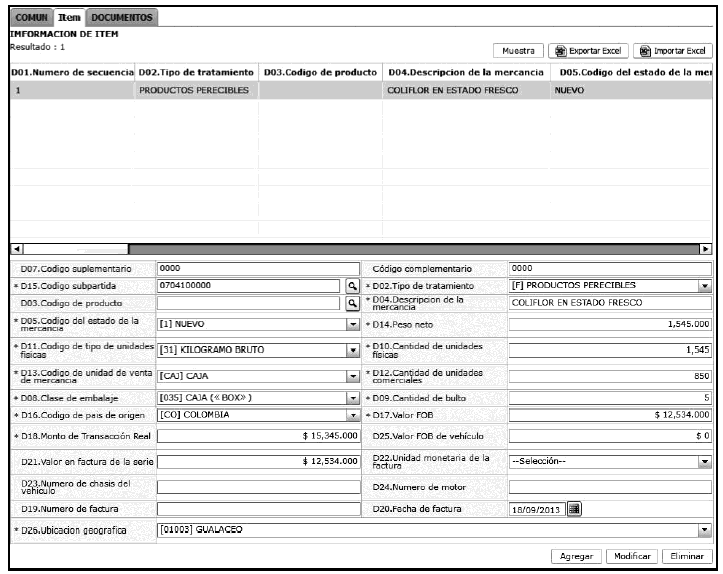Image resolution: width=723 pixels, height=574 pixels.
Task: Expand the D08.Clase de embalaje dropdown
Action: coord(353,398)
